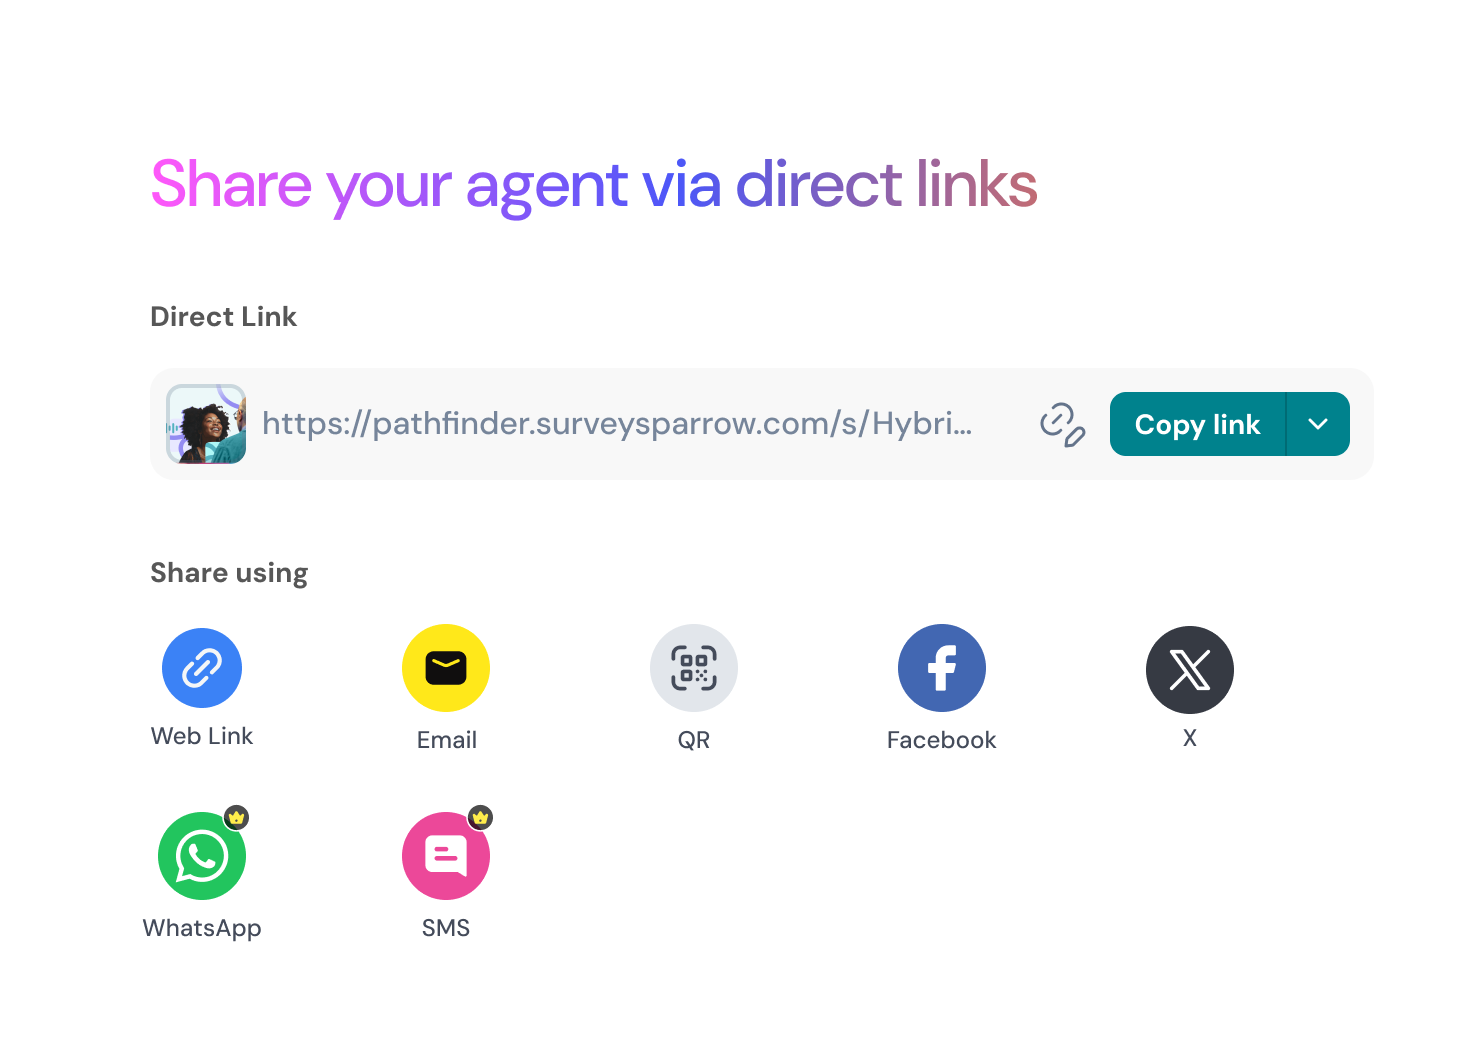Click the crown badge on WhatsApp
Viewport: 1478px width, 1040px height.
[x=236, y=817]
